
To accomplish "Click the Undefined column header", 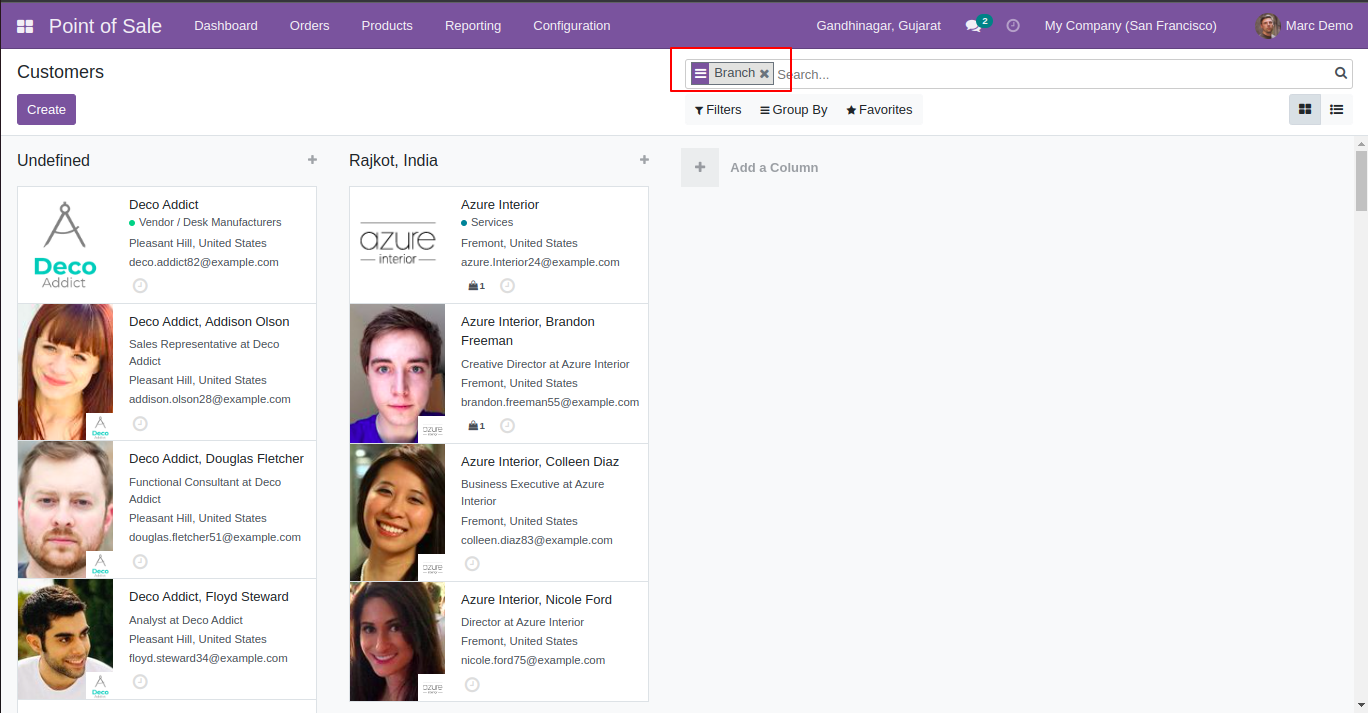I will coord(53,160).
